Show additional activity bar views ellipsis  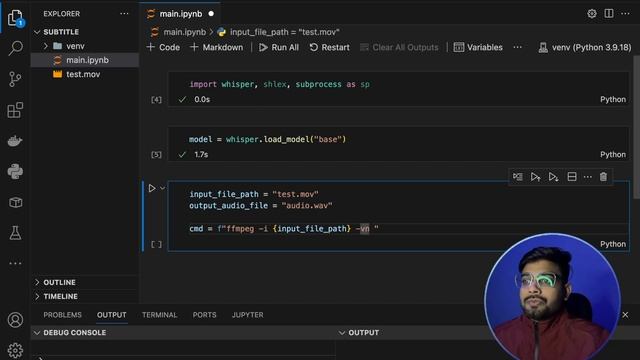(15, 263)
